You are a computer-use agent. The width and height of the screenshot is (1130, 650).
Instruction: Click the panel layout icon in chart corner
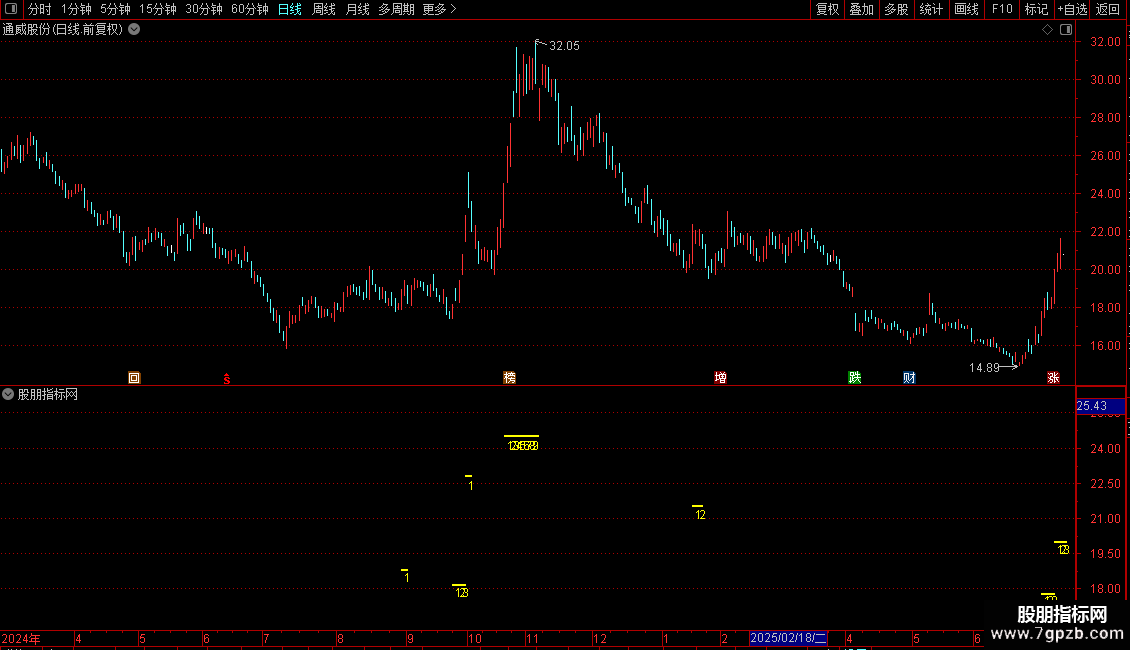point(1066,30)
